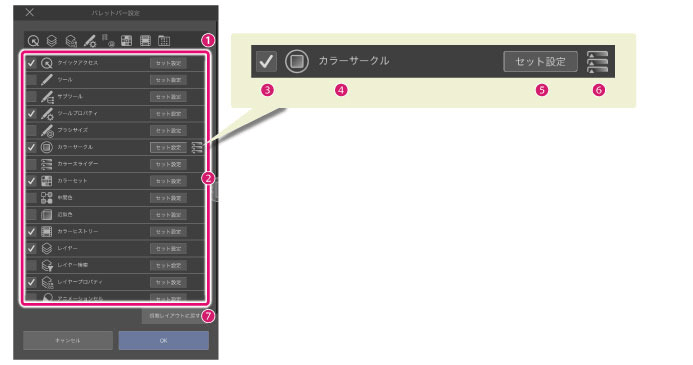
Task: Open セット設定 for カラースライダー row
Action: (x=168, y=164)
